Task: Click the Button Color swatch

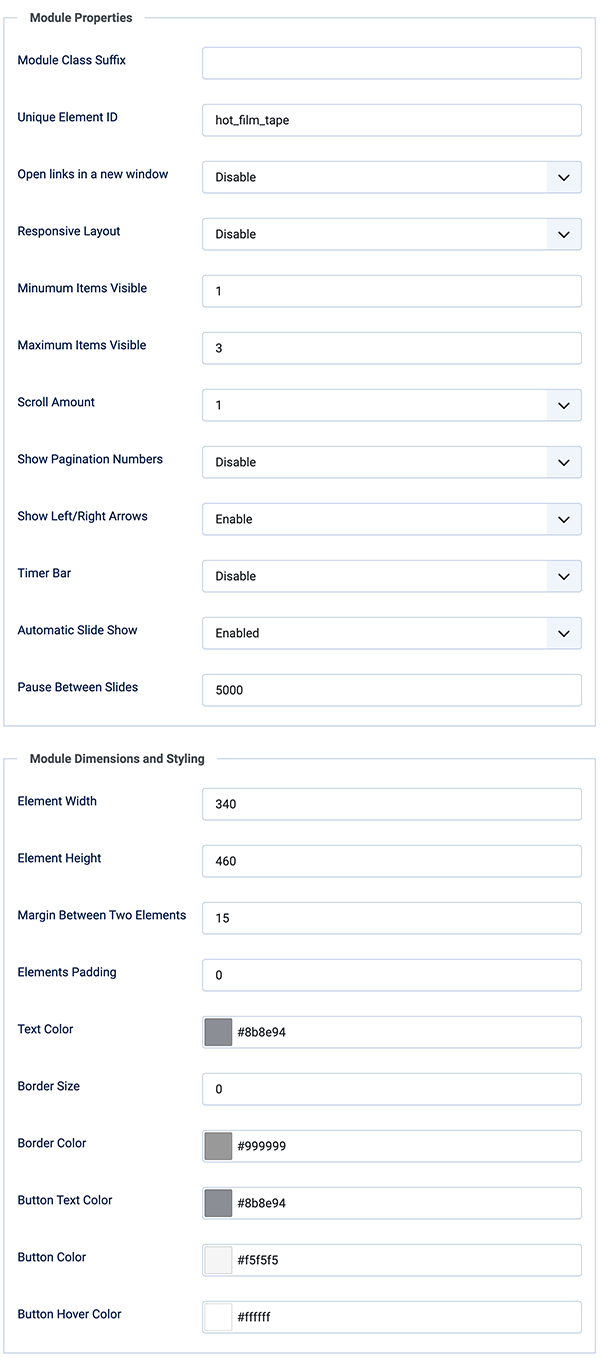Action: (218, 1260)
